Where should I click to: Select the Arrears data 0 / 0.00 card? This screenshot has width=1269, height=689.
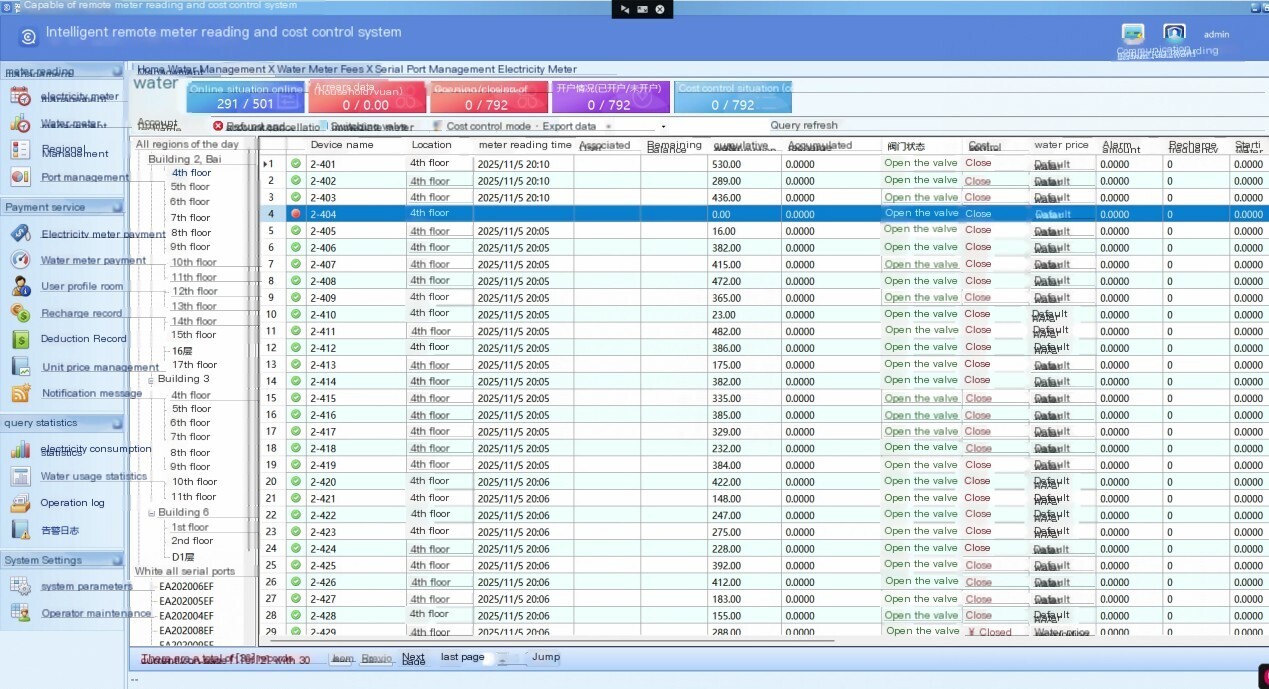coord(367,97)
